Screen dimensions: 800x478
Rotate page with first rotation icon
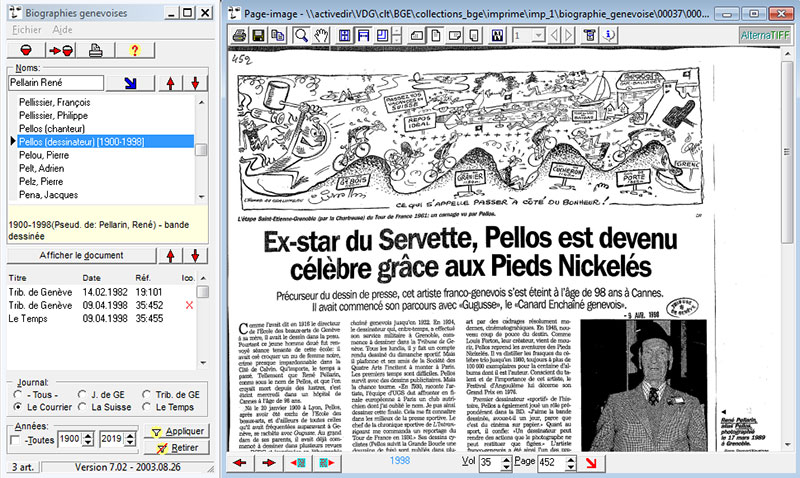pyautogui.click(x=416, y=35)
